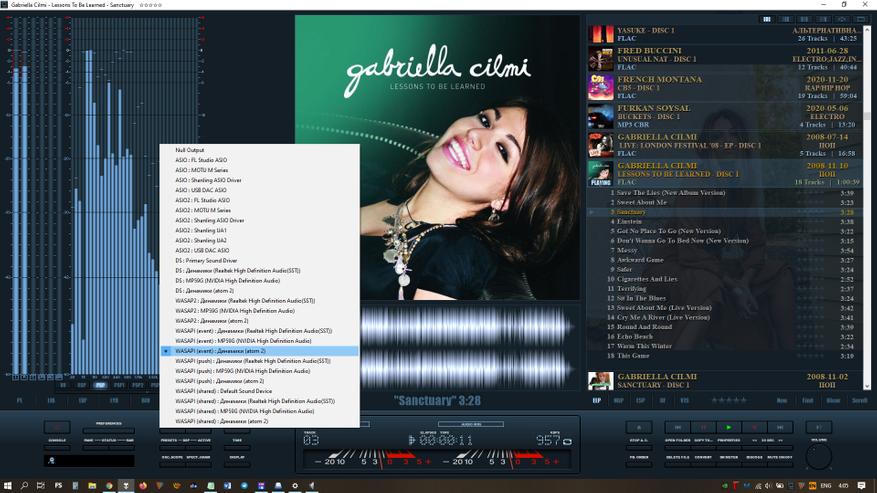Screen dimensions: 877x493
Task: Open Gabriella Cilmi Sanctuary Disc 1 album
Action: [x=725, y=381]
